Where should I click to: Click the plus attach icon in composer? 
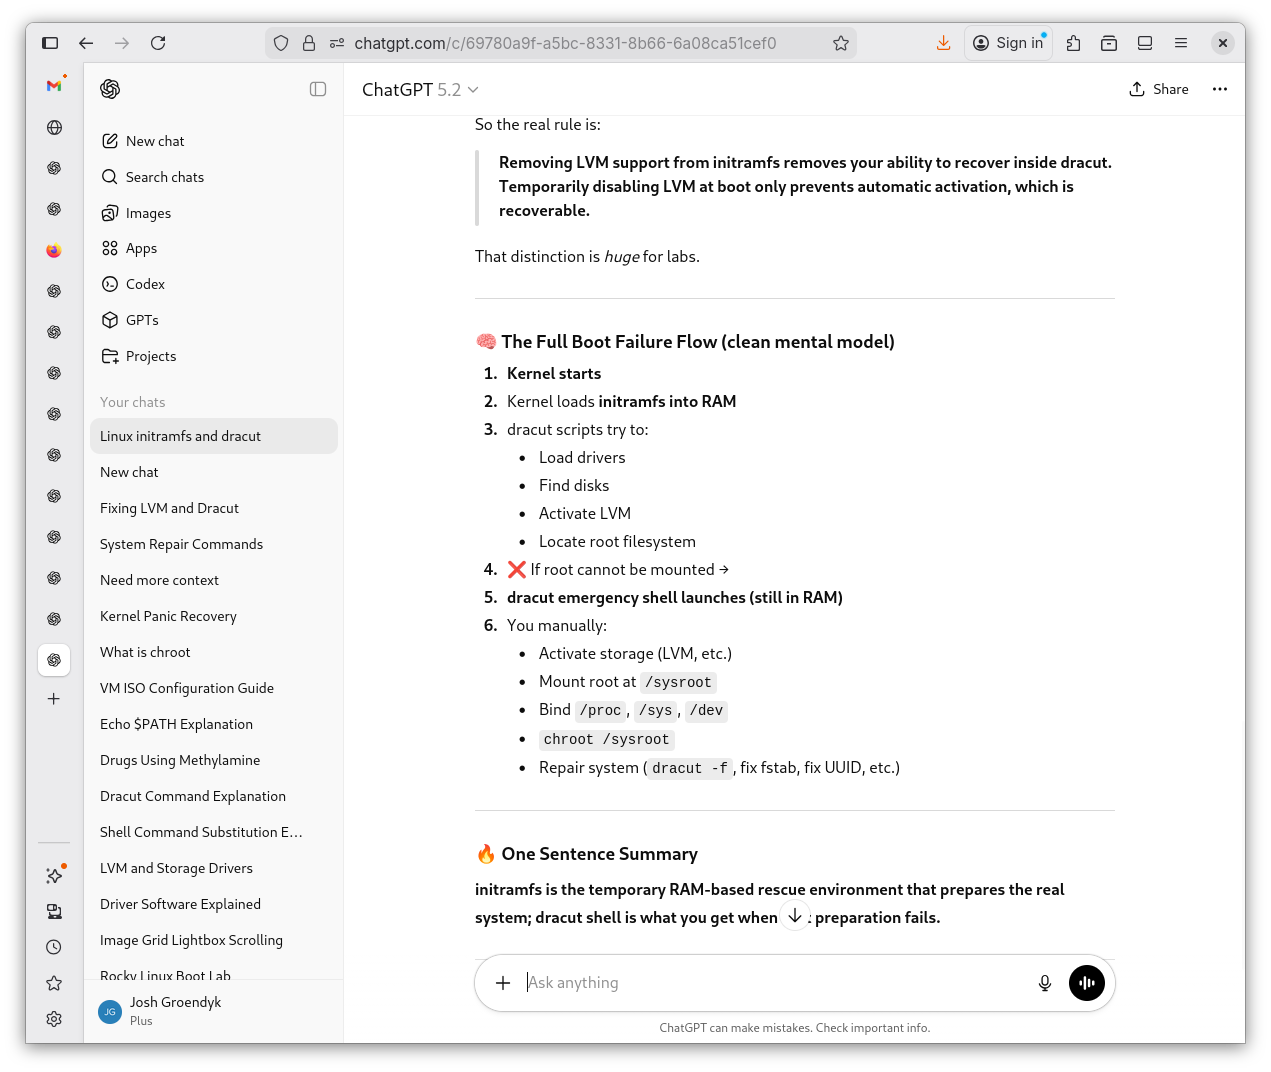[x=503, y=983]
